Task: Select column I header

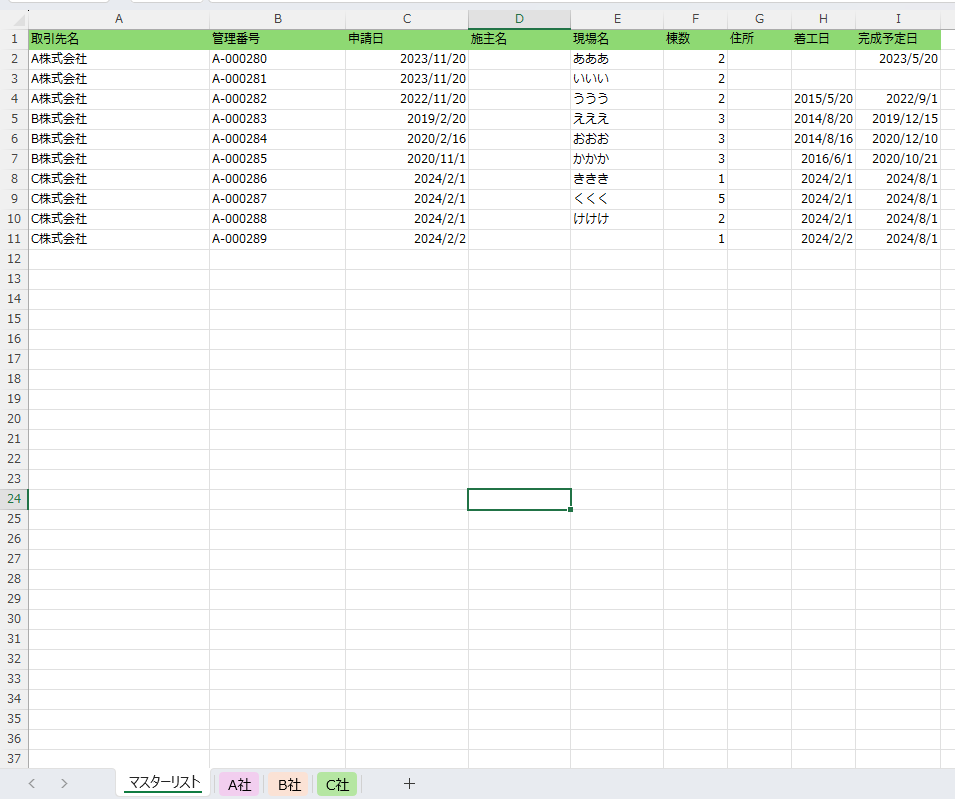Action: [x=898, y=19]
